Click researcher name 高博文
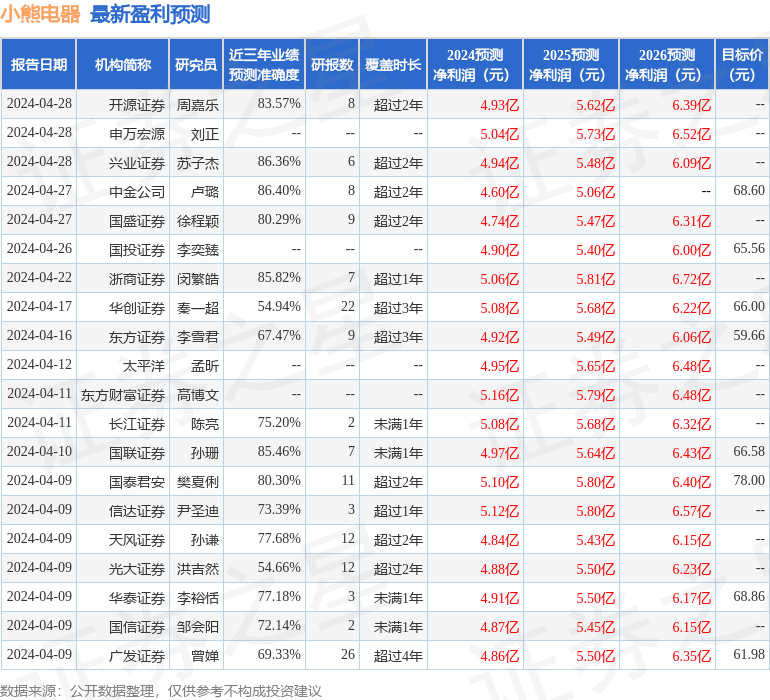 [197, 395]
